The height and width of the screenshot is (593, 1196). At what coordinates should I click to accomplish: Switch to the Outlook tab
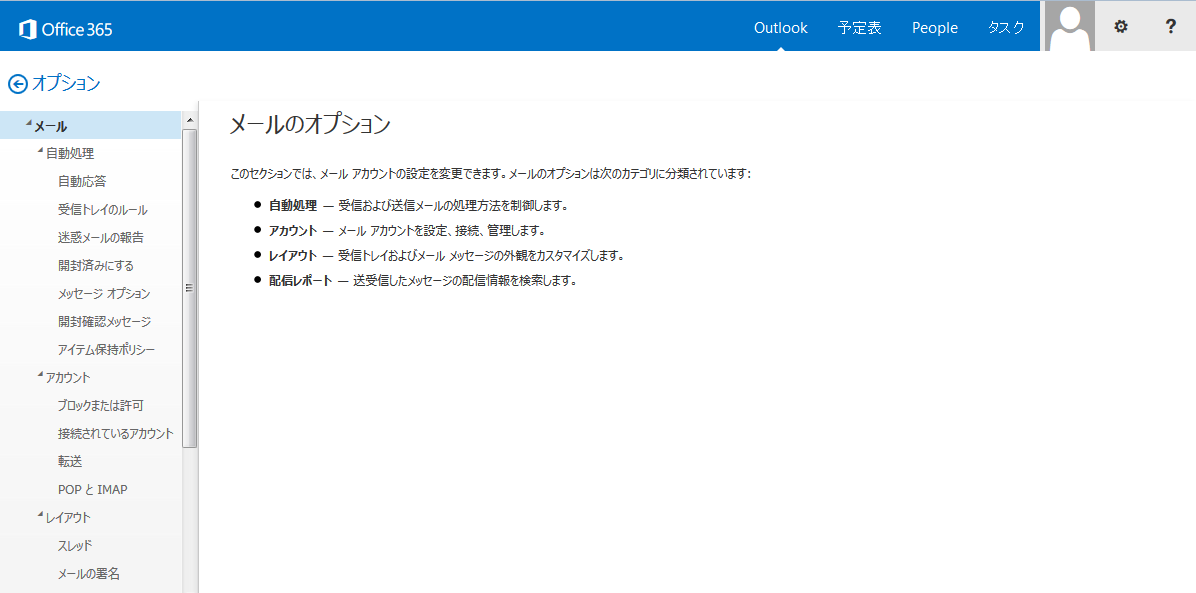click(780, 27)
